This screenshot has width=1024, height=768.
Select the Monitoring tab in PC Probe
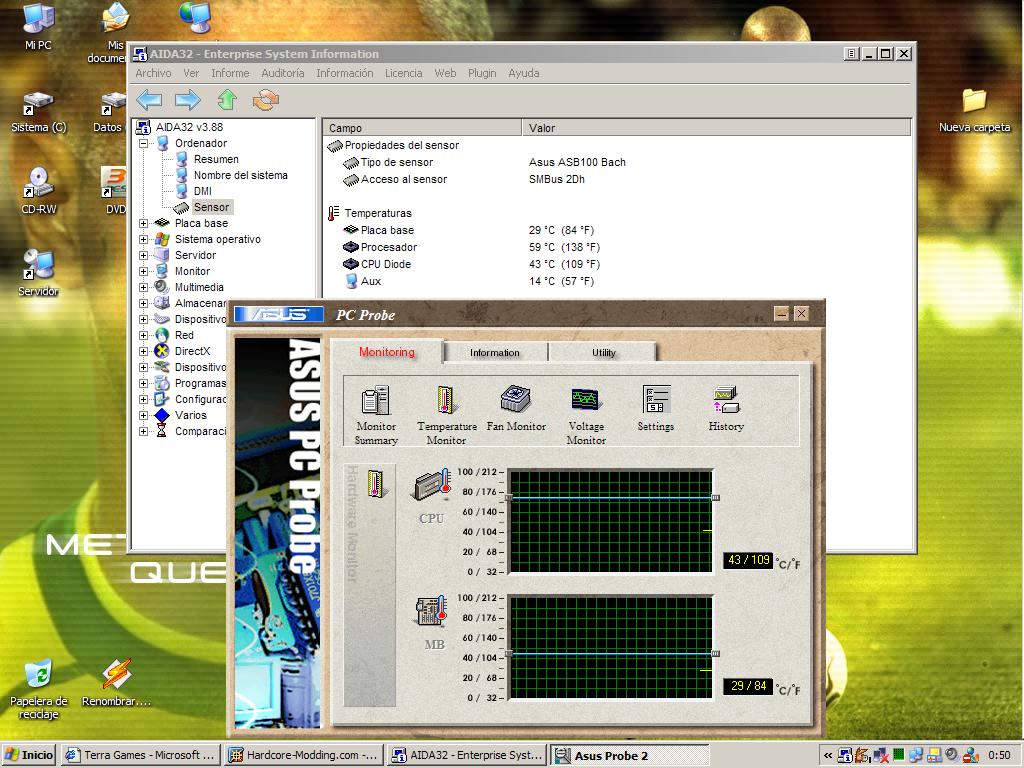(387, 352)
